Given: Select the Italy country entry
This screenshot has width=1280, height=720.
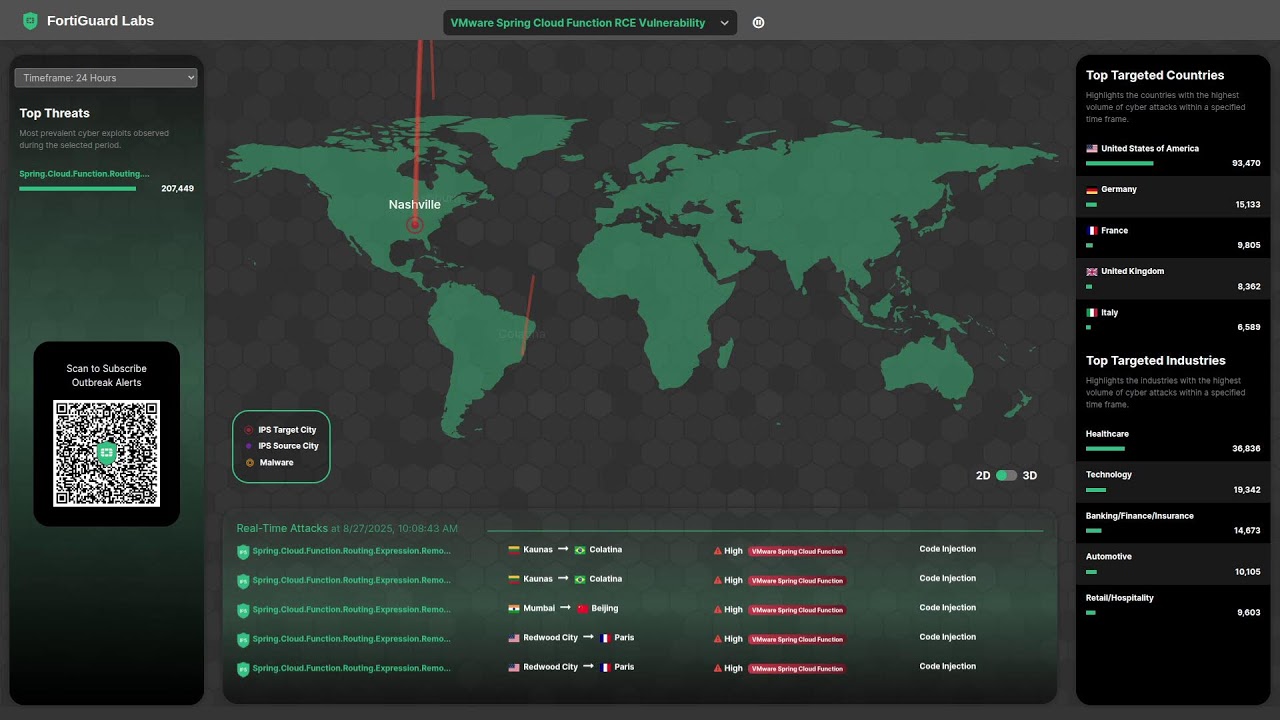Looking at the screenshot, I should tap(1173, 320).
